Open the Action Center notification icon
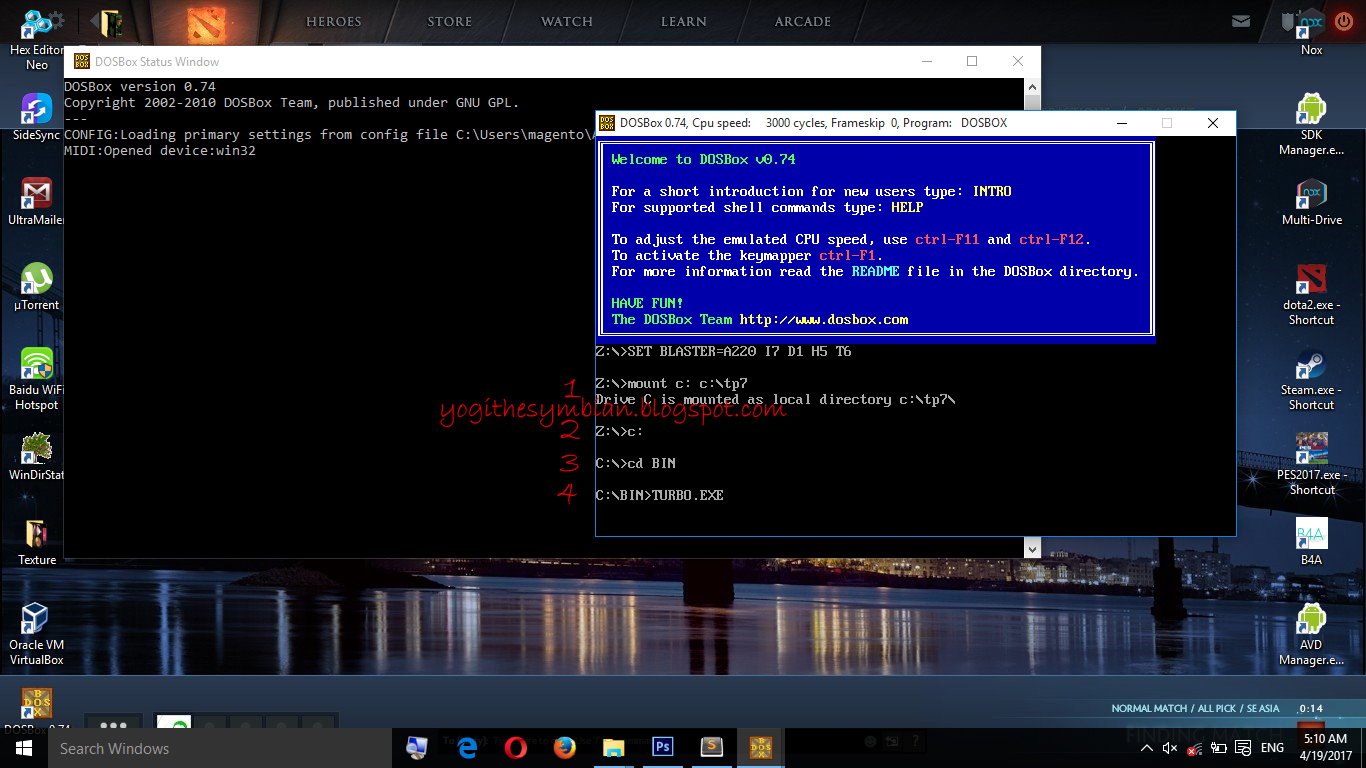 (1243, 748)
